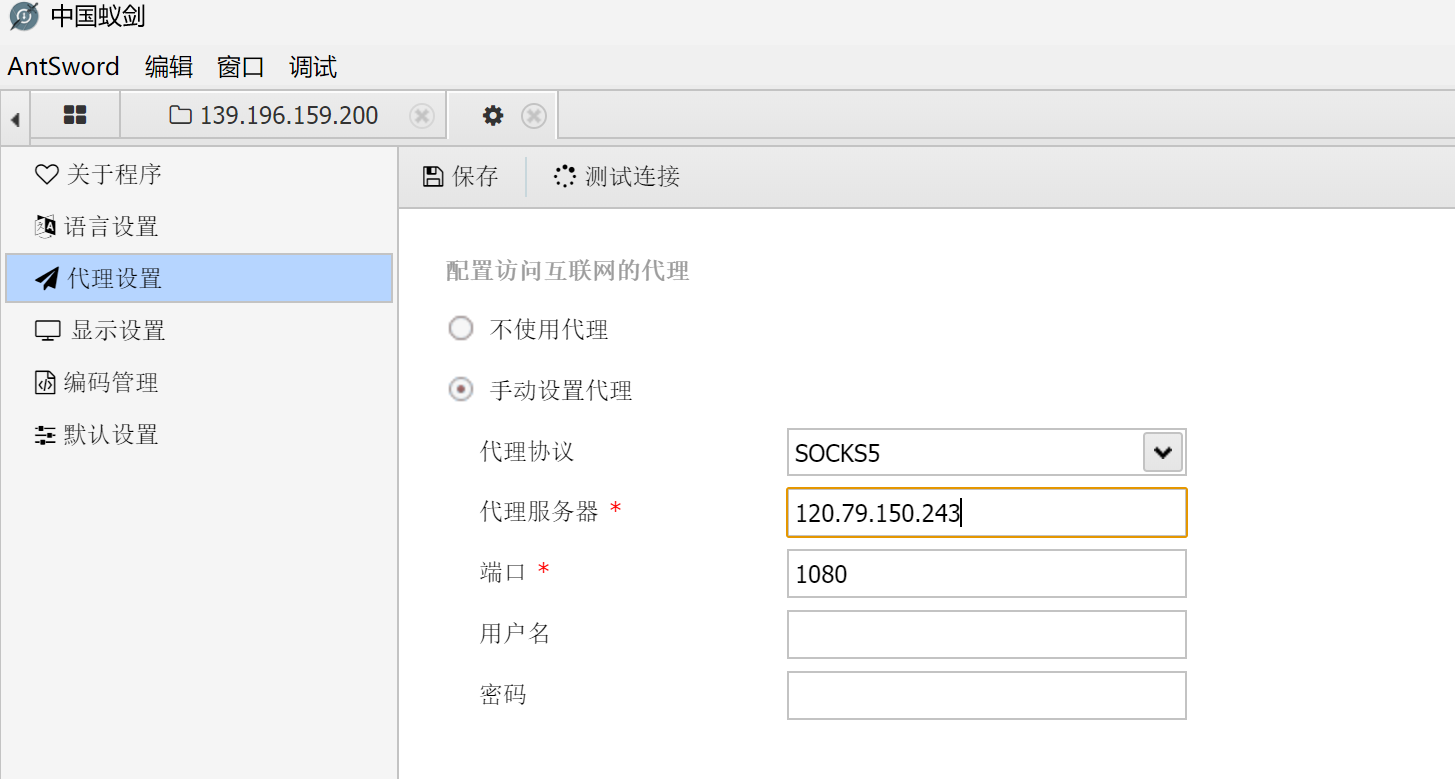Click the settings gear tab icon
This screenshot has width=1455, height=779.
[493, 116]
